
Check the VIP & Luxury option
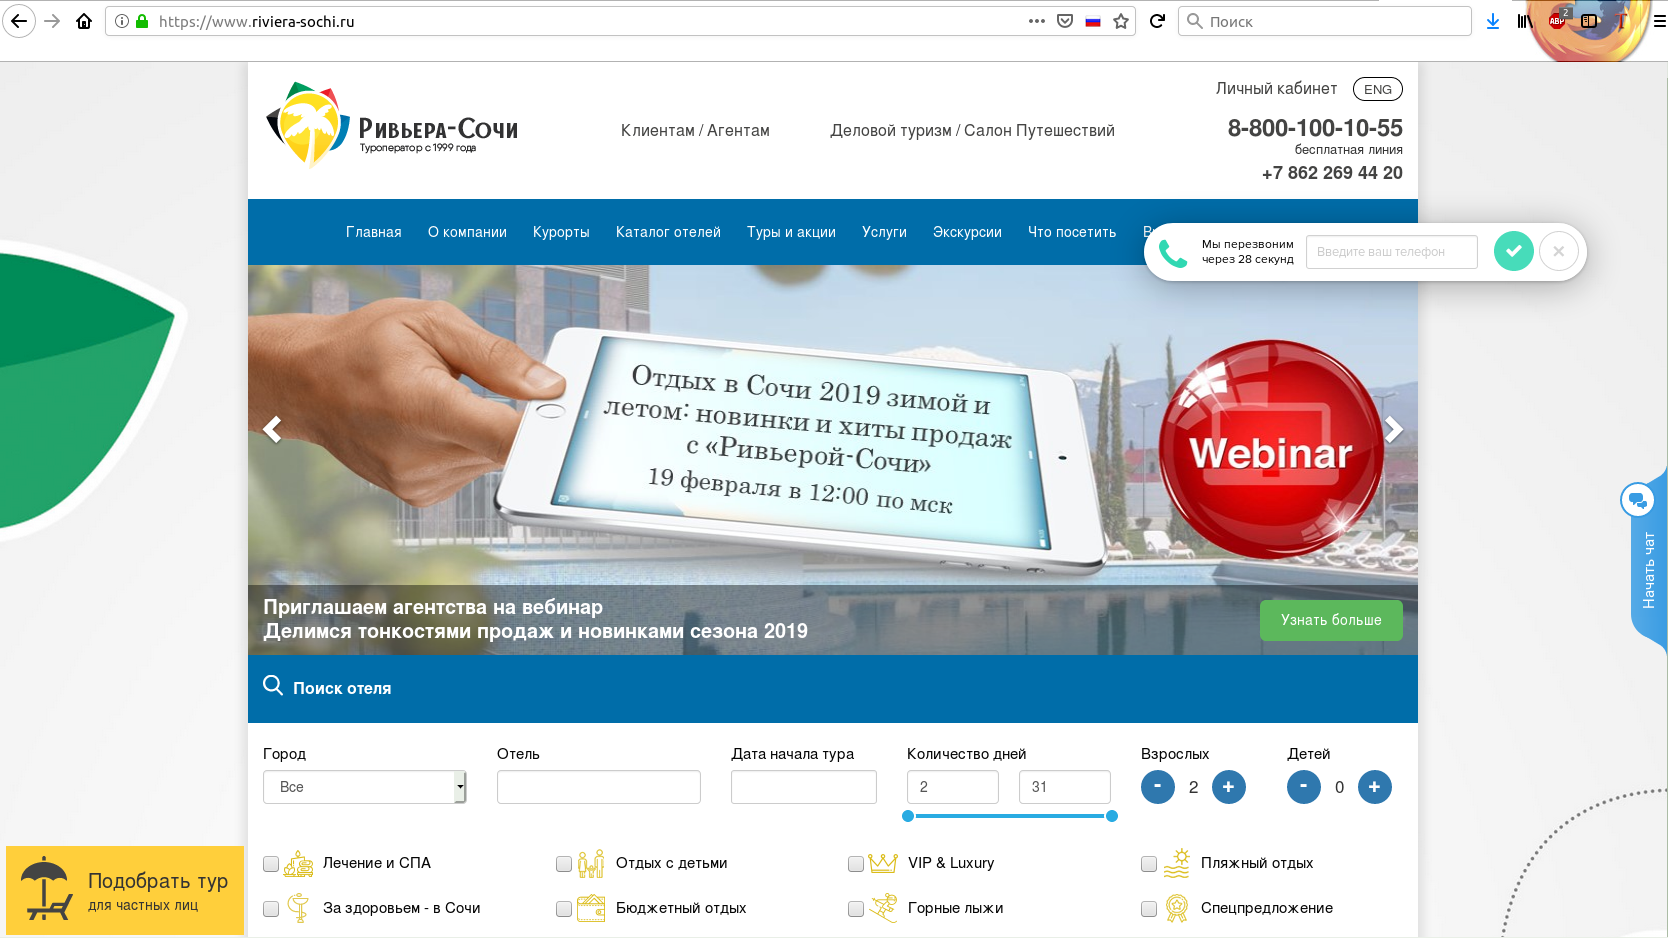click(856, 864)
